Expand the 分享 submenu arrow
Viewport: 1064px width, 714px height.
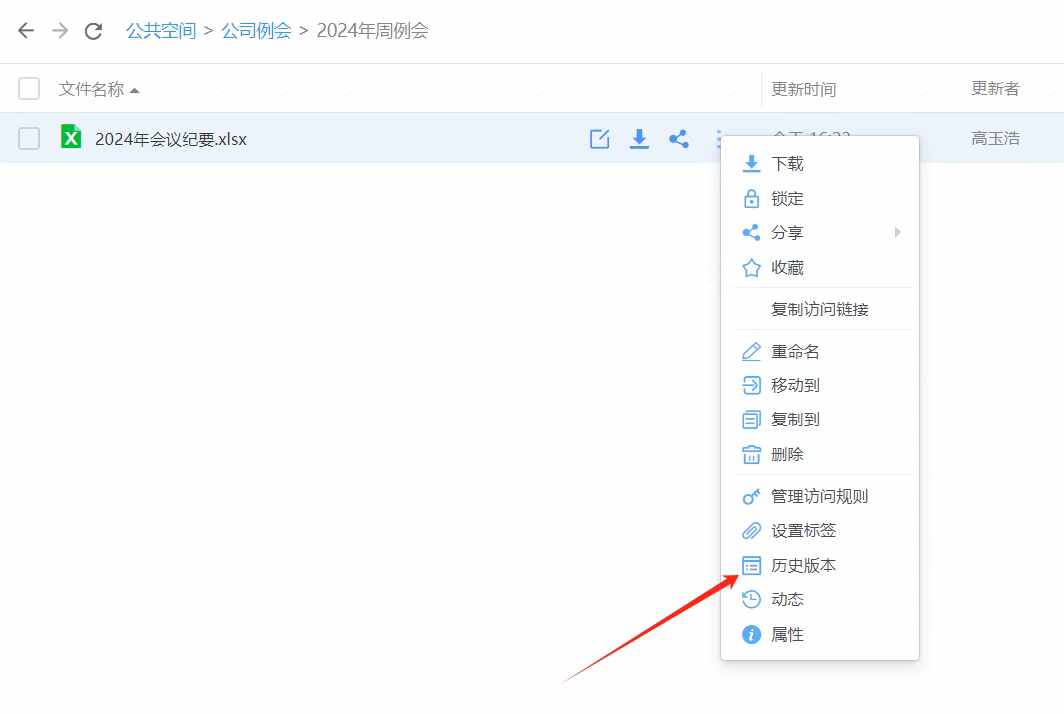click(897, 233)
